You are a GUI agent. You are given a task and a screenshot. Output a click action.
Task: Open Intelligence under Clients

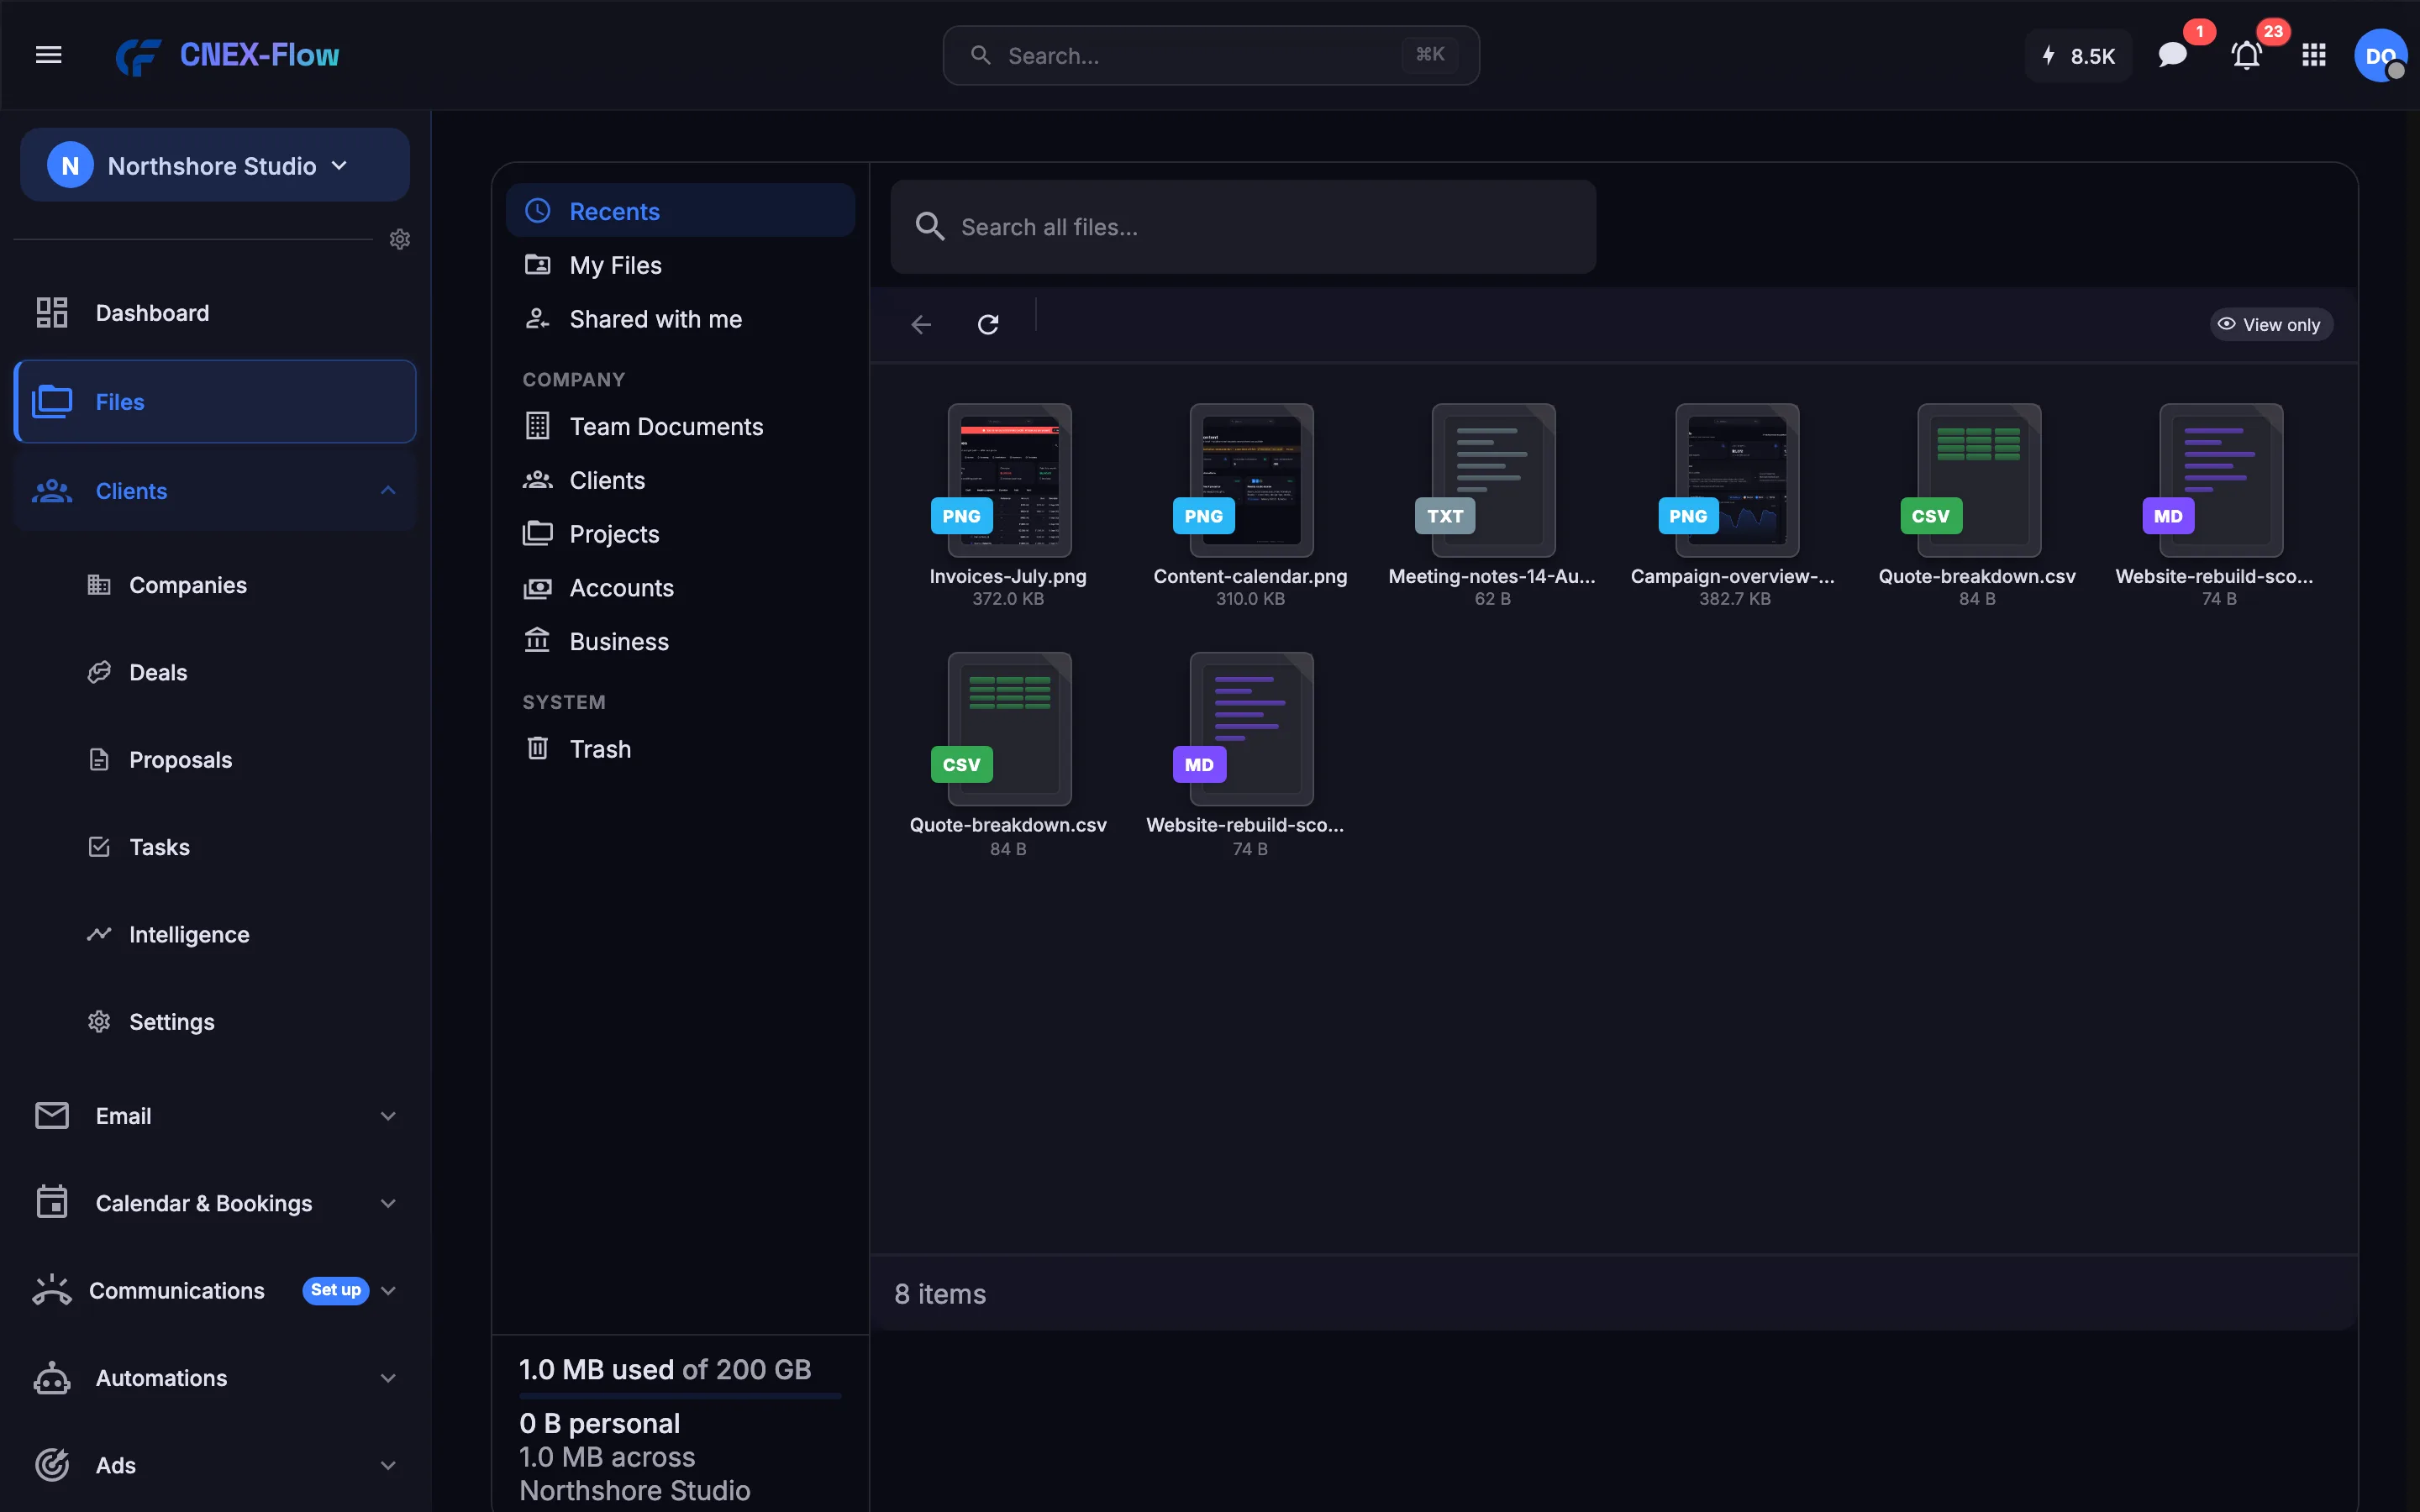pyautogui.click(x=169, y=934)
